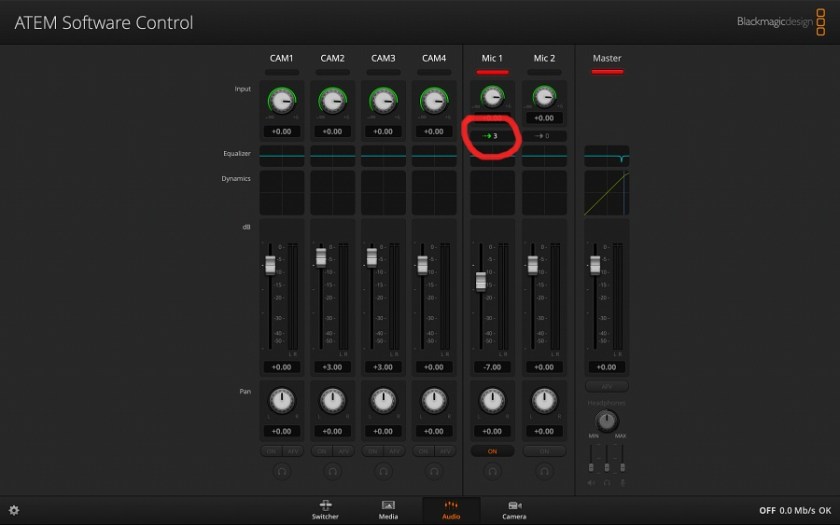Screen dimensions: 840x525
Task: Click the CAM3 input gain knob
Action: [x=383, y=101]
